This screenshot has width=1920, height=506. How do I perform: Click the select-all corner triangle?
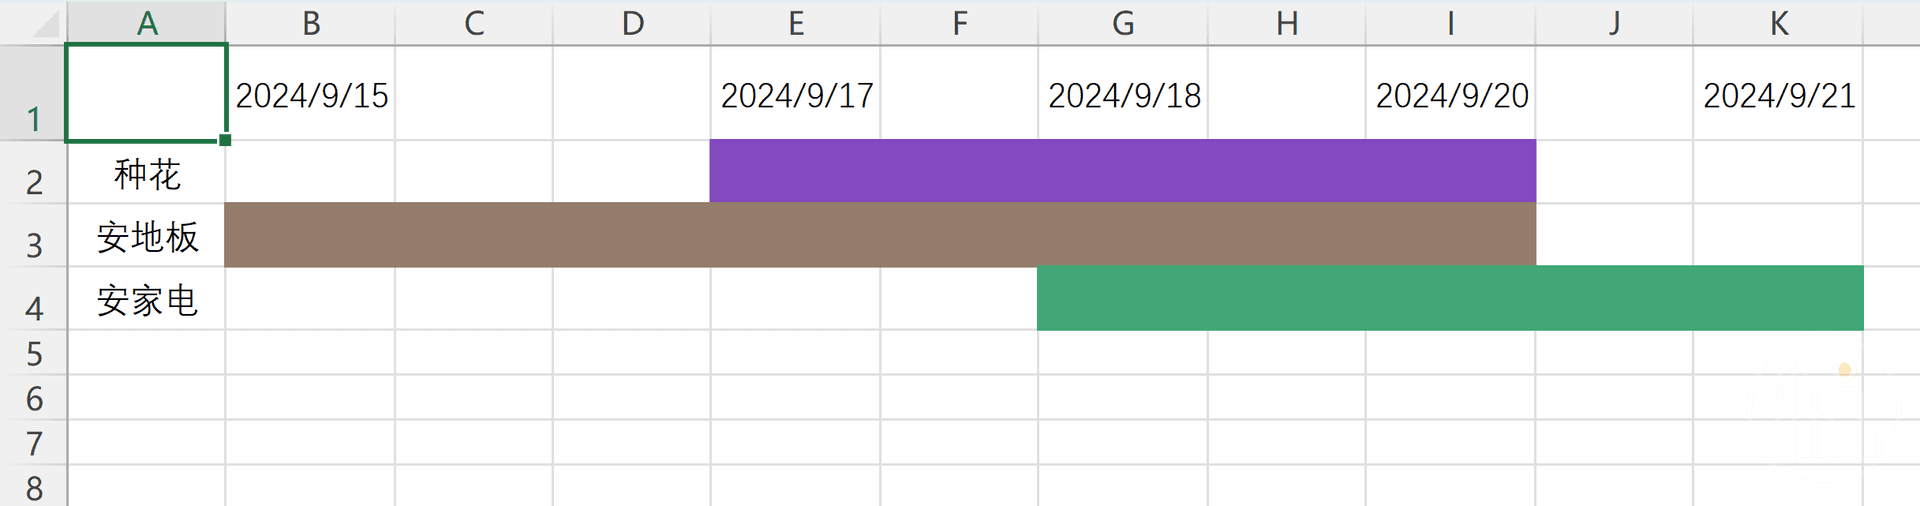tap(46, 24)
